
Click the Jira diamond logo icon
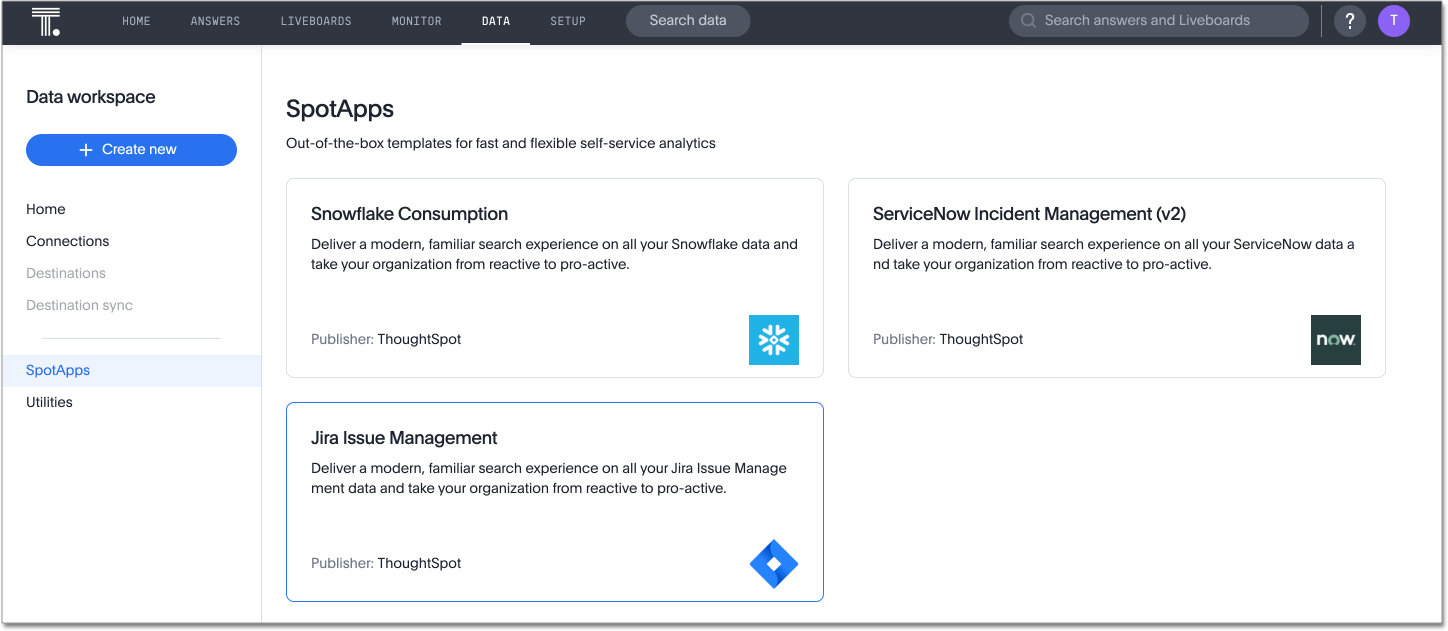tap(773, 564)
